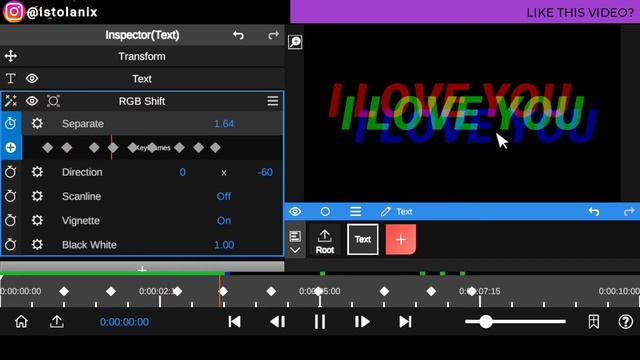
Task: Open Black White property gear settings
Action: [37, 244]
